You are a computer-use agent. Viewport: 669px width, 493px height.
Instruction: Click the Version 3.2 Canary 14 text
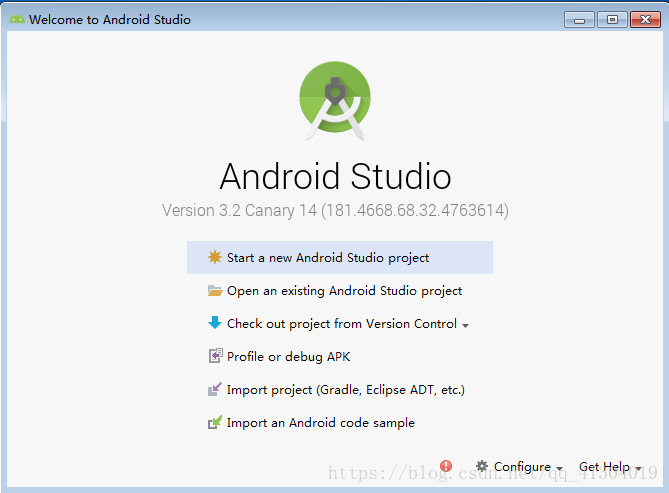click(x=335, y=210)
